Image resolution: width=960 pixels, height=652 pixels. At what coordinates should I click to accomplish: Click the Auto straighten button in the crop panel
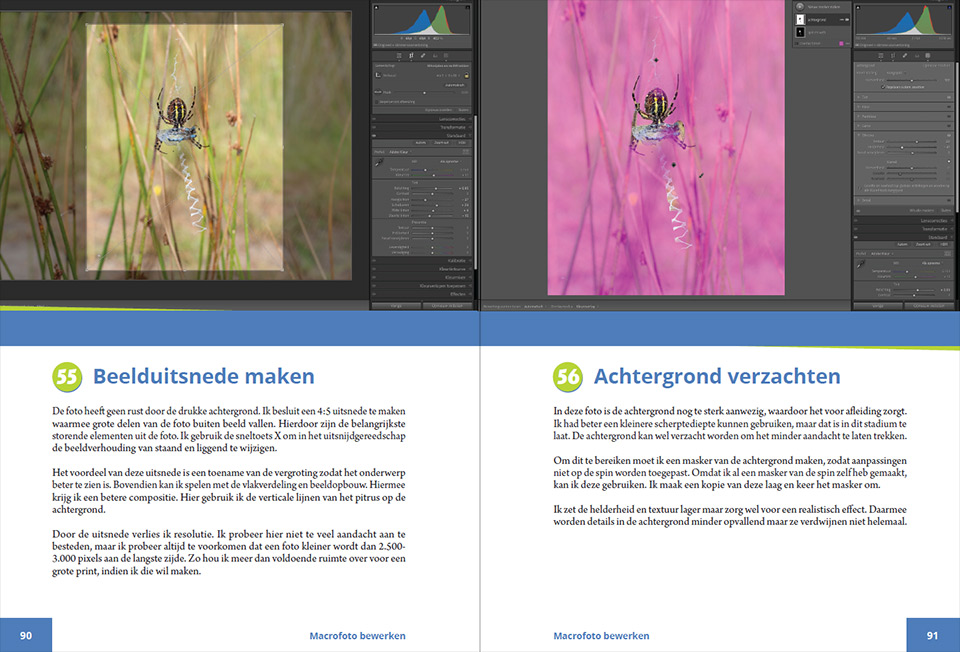pyautogui.click(x=454, y=85)
